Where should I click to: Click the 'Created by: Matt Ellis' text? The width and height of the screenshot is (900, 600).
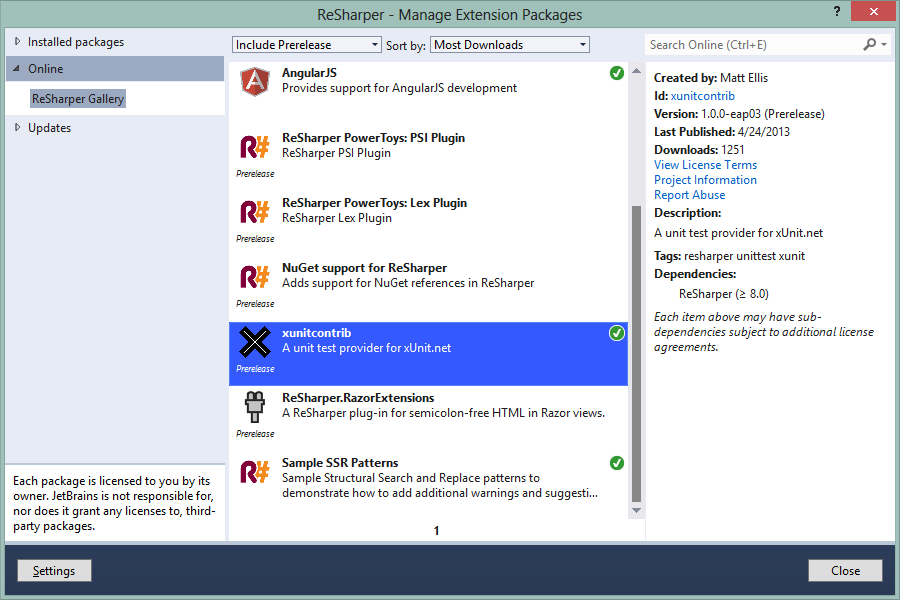pyautogui.click(x=711, y=78)
